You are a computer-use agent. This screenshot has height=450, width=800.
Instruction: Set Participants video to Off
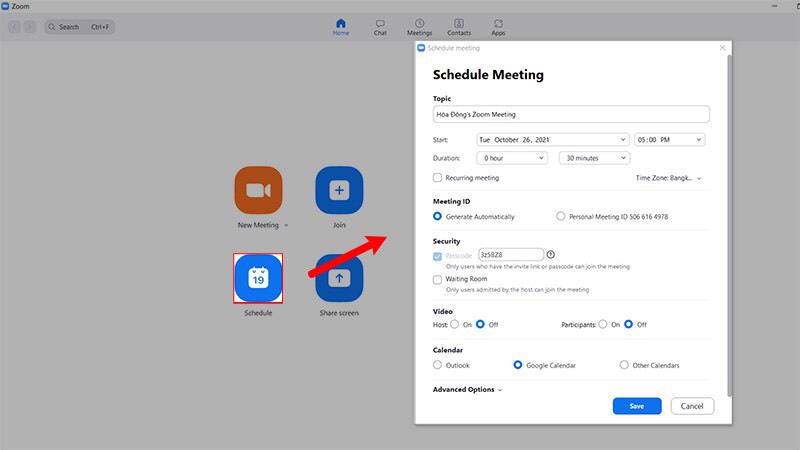click(x=629, y=324)
